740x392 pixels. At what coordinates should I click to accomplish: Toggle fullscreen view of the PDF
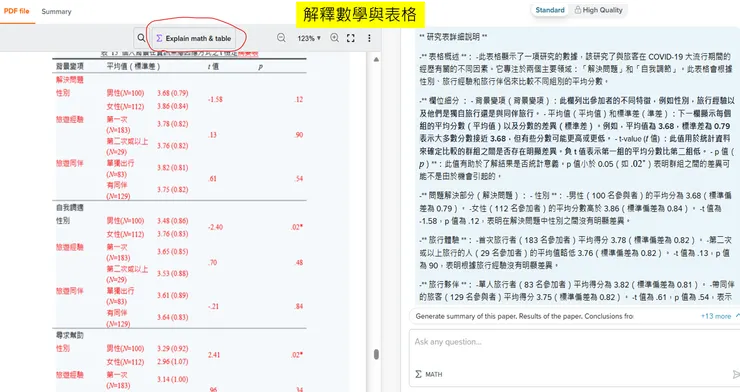[x=351, y=38]
